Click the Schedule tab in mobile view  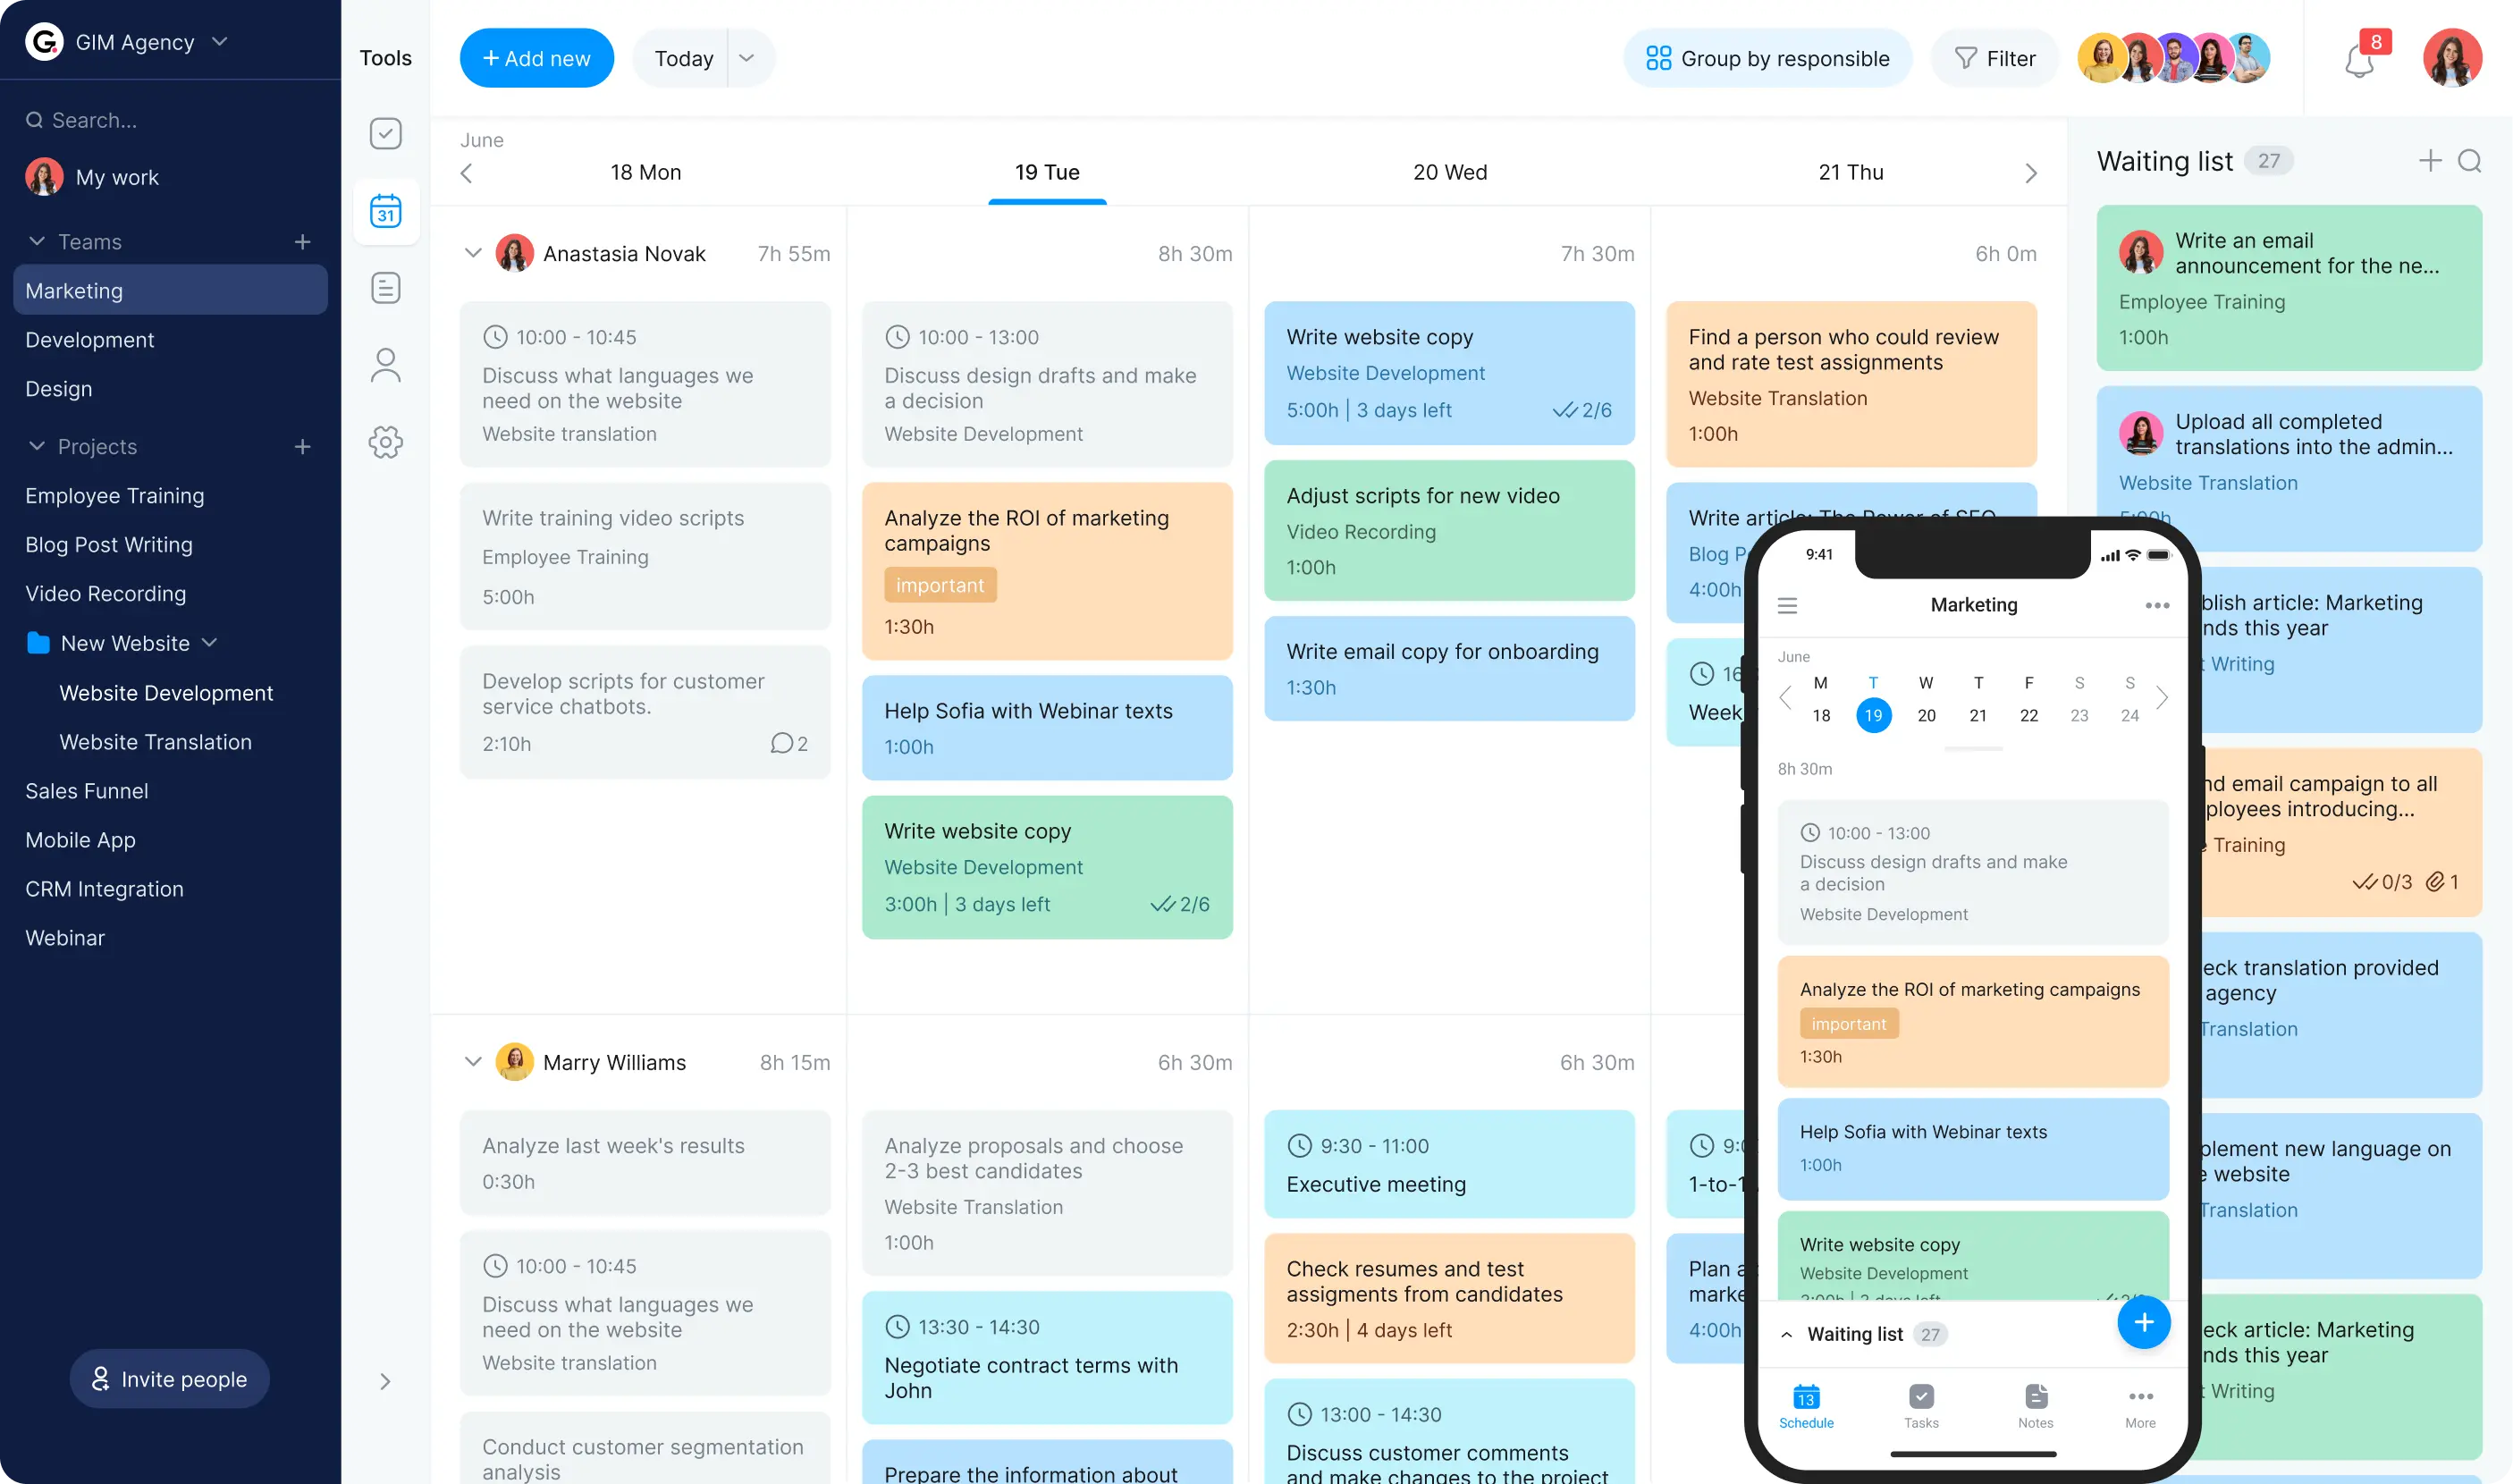click(1809, 1406)
